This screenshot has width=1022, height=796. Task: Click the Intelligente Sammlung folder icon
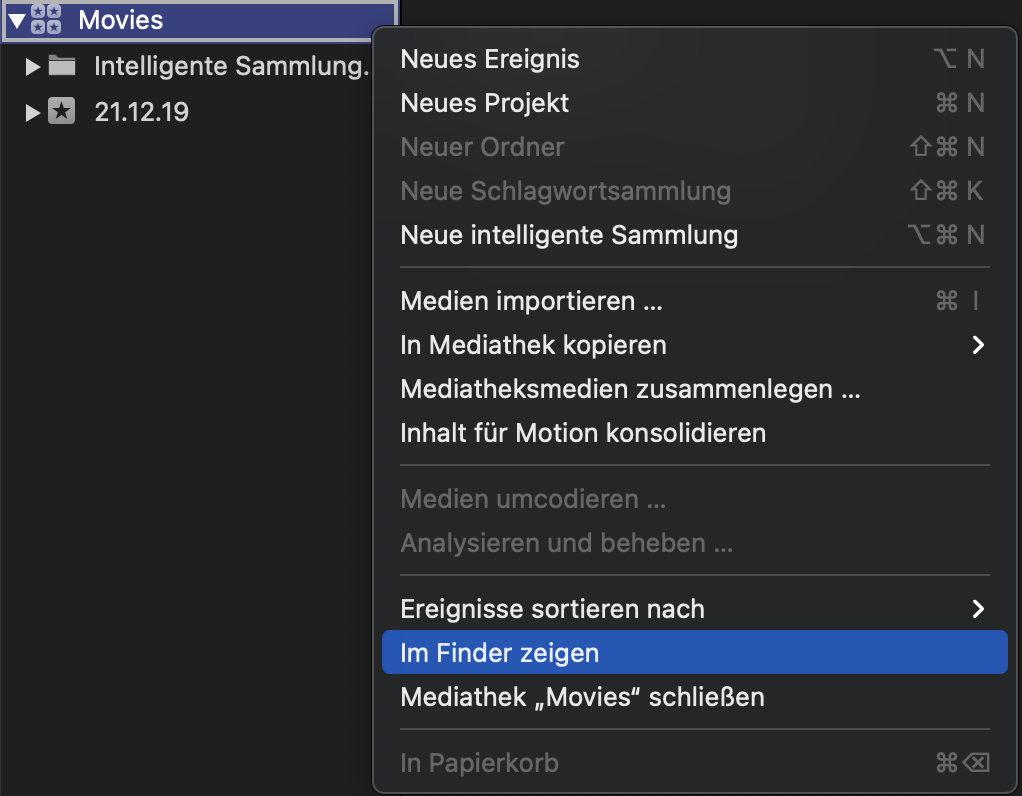click(x=62, y=67)
